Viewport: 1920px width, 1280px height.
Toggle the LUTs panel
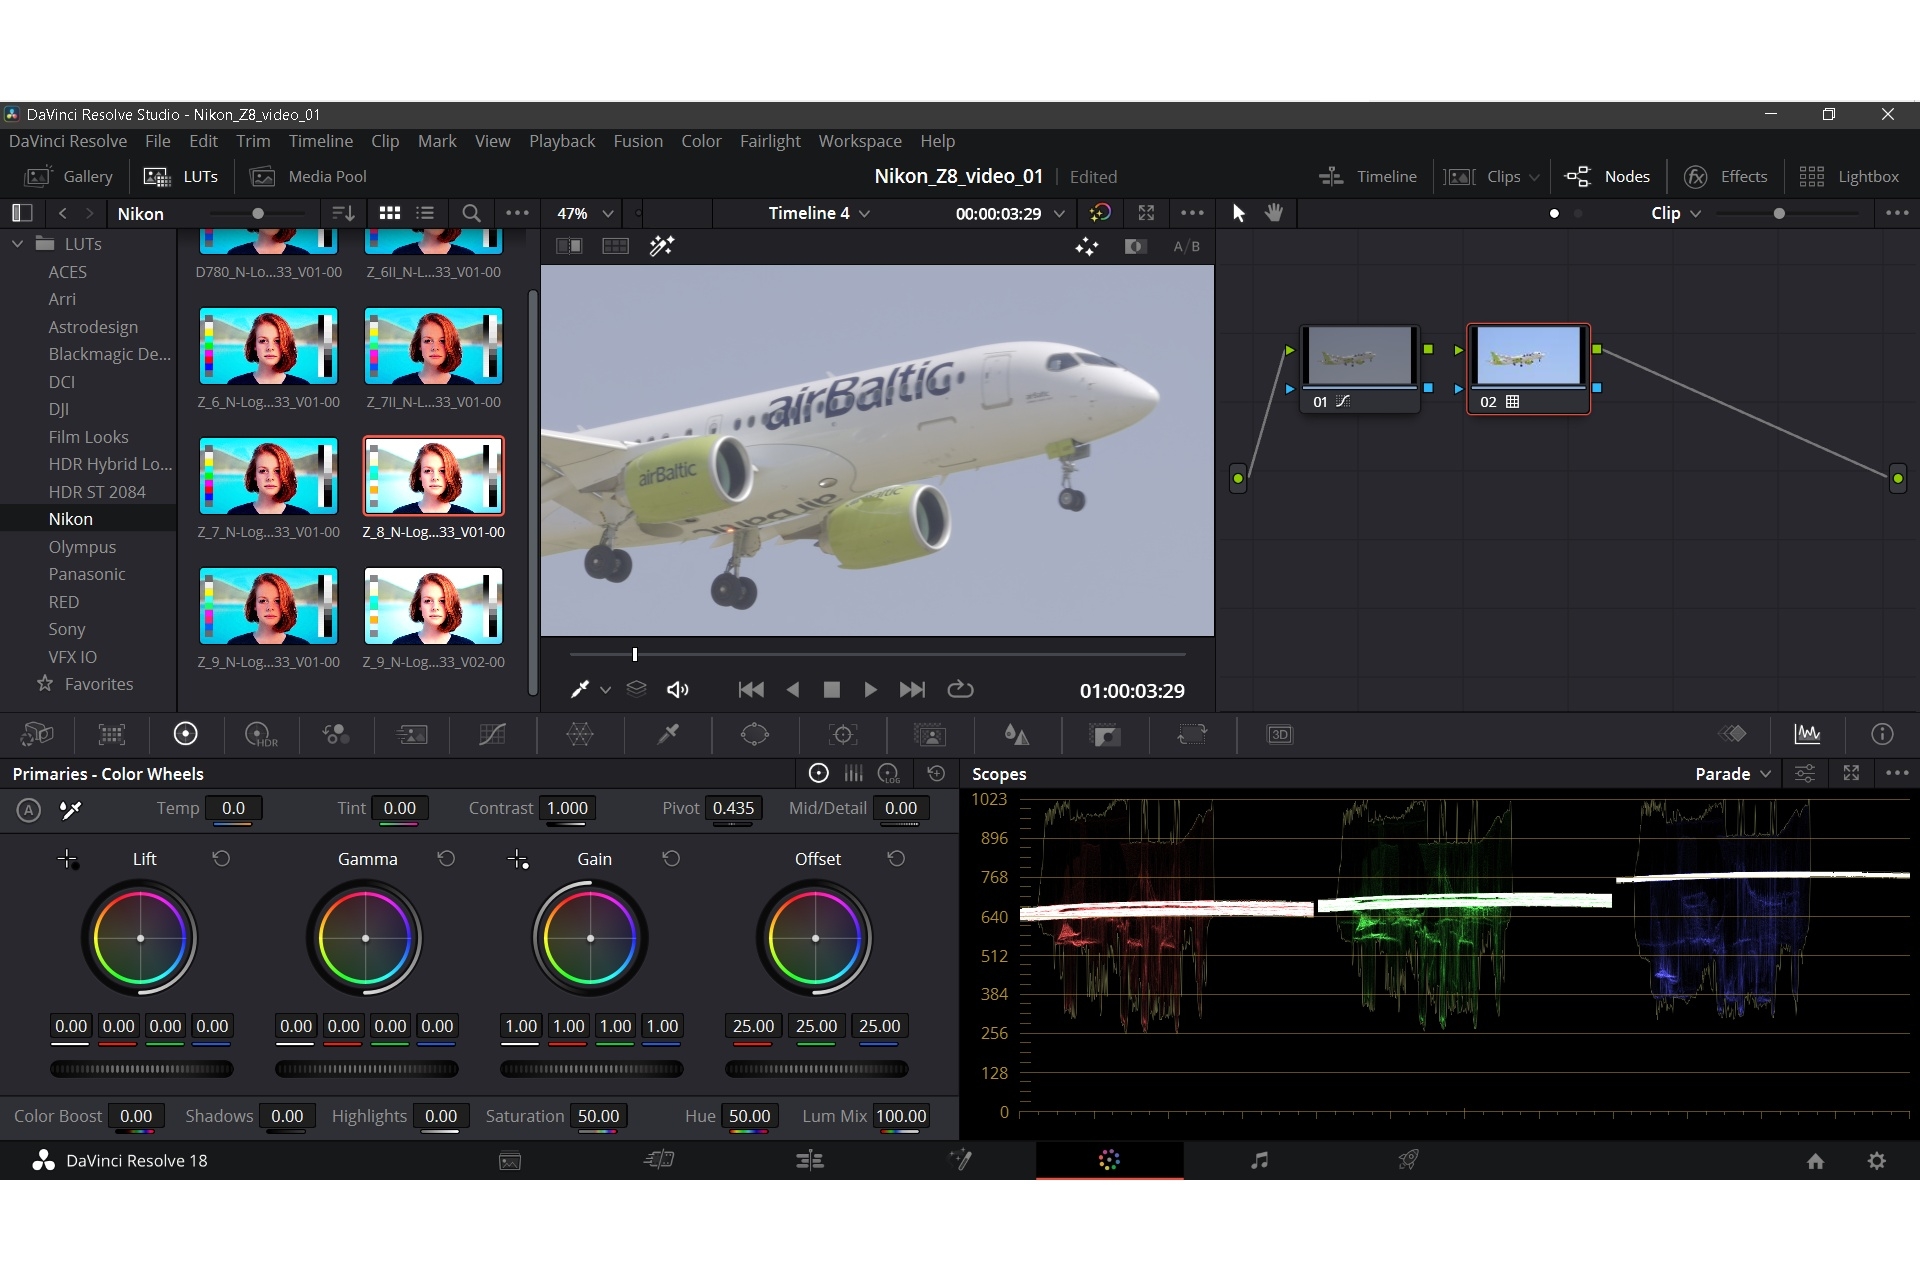pos(181,176)
